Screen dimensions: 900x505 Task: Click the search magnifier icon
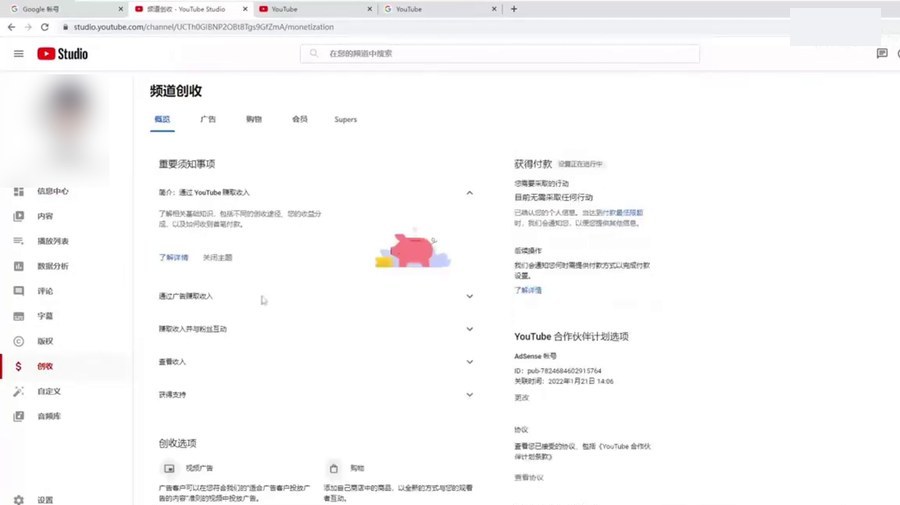pos(313,53)
